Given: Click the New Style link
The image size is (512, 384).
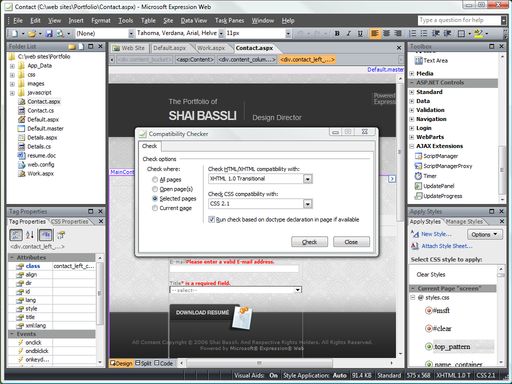Looking at the screenshot, I should [436, 234].
